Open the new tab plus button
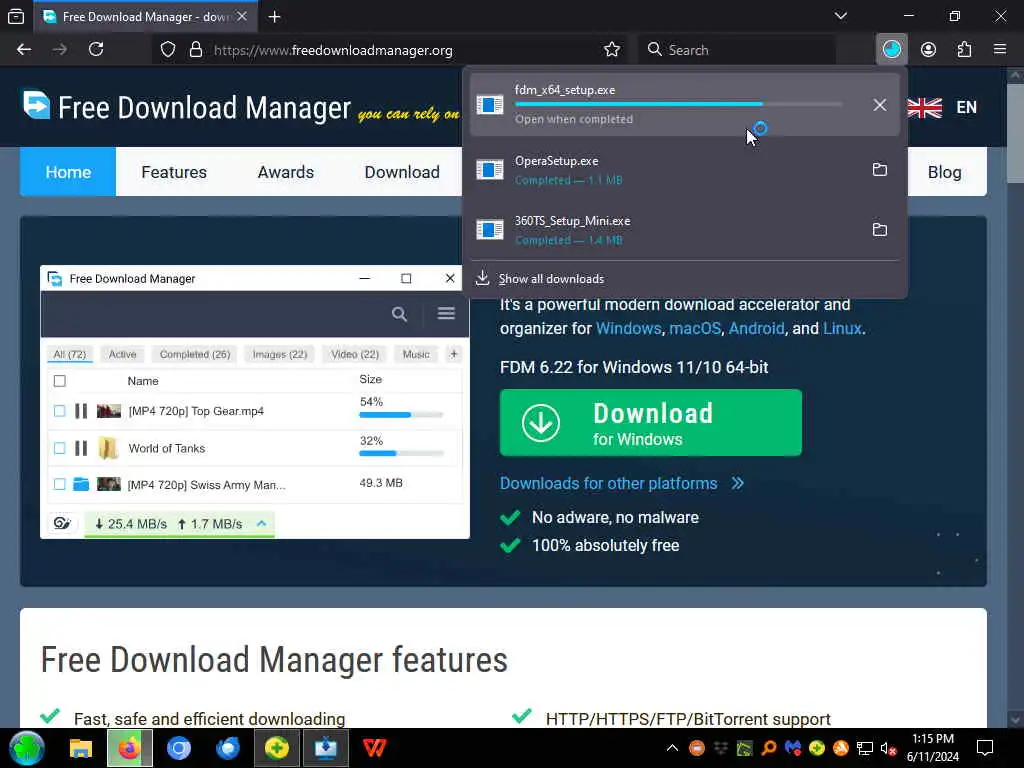Image resolution: width=1024 pixels, height=768 pixels. 274,17
